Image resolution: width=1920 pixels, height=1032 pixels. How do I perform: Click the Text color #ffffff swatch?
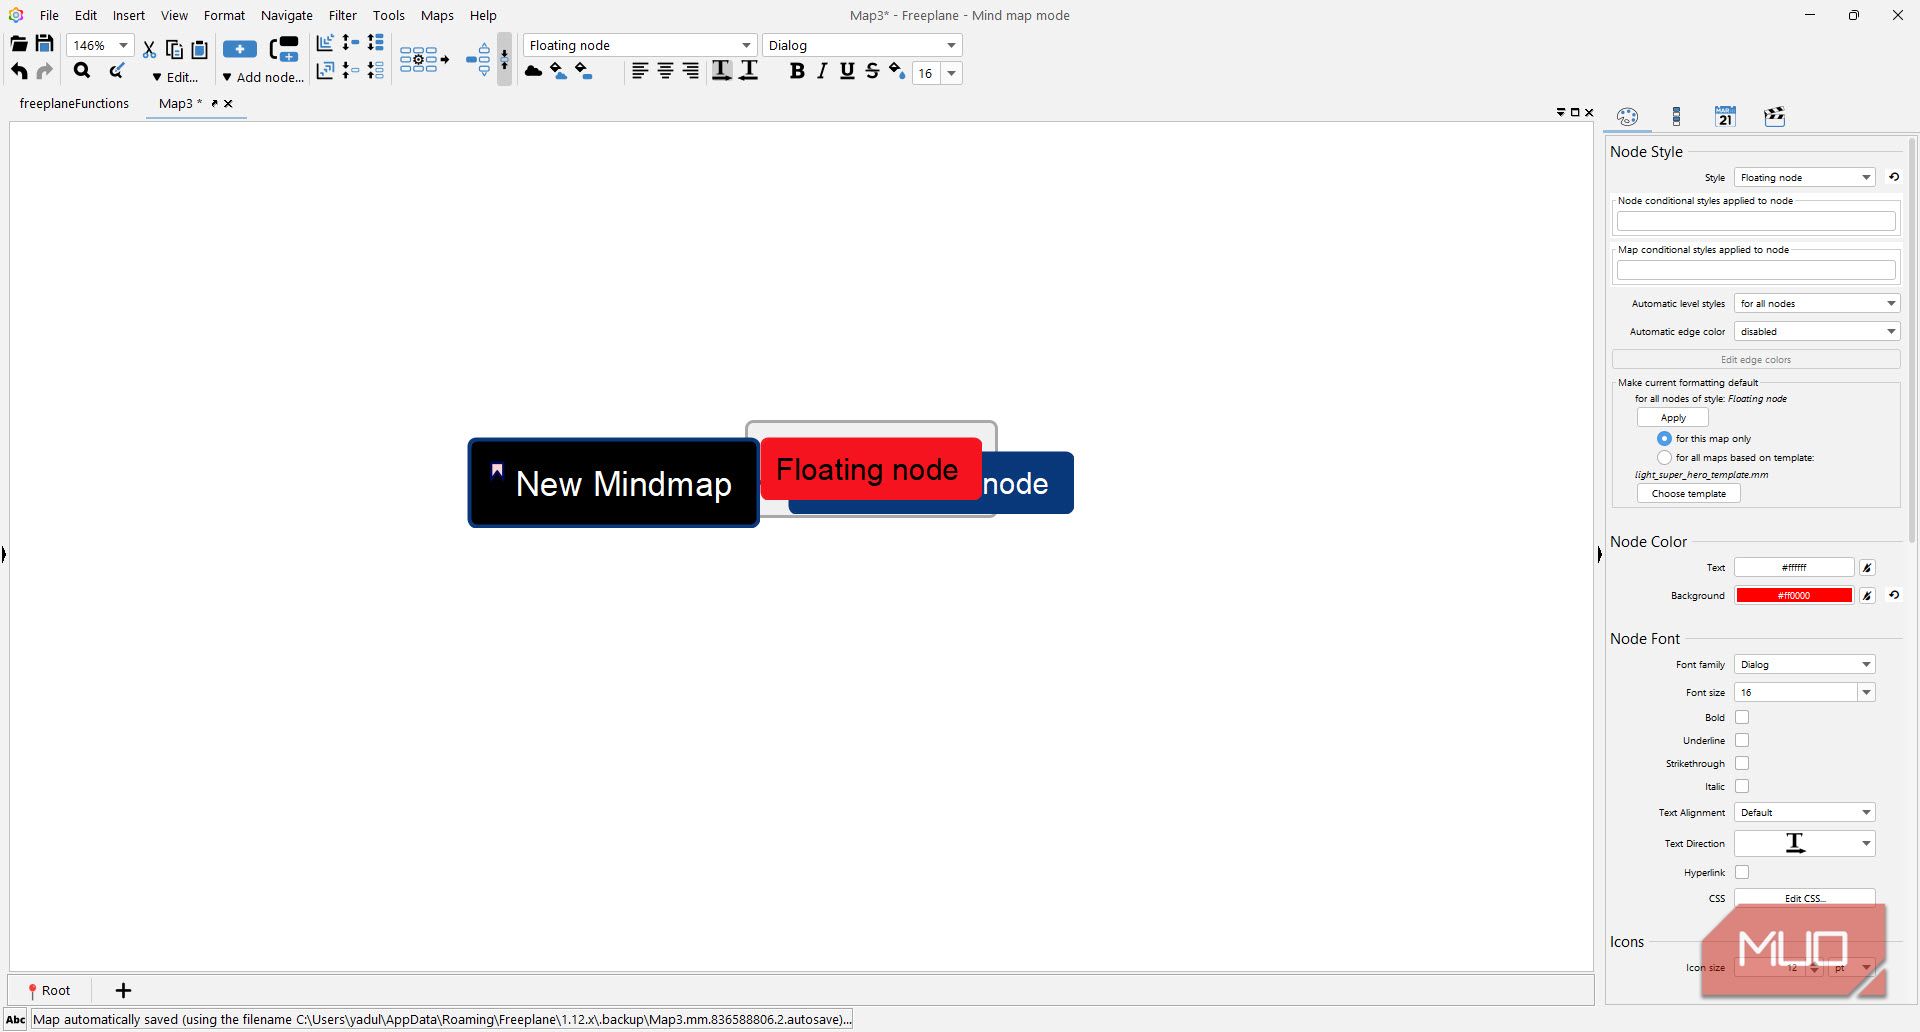point(1794,568)
